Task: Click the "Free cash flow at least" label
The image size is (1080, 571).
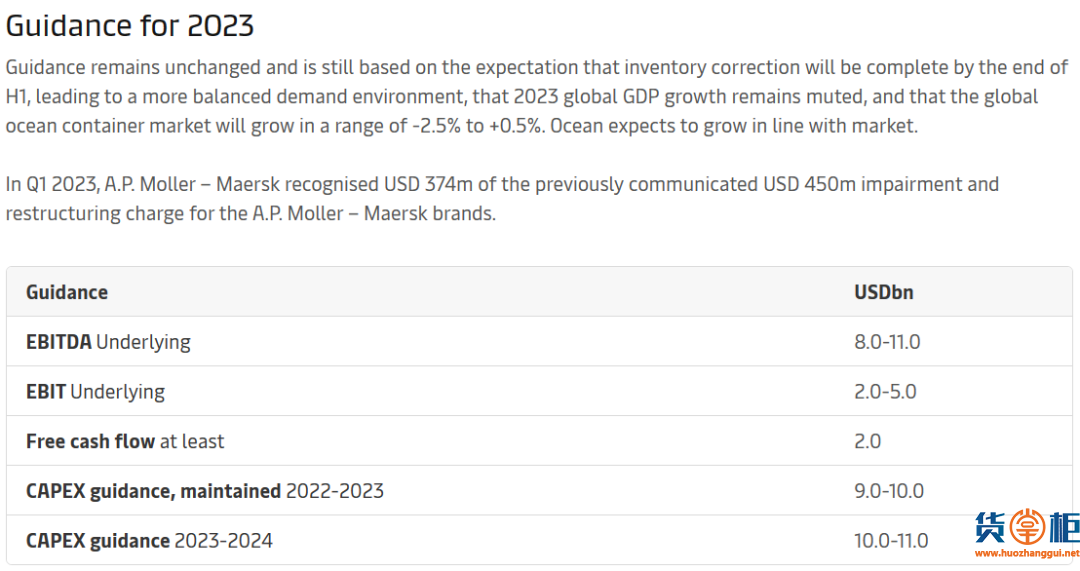Action: 125,441
